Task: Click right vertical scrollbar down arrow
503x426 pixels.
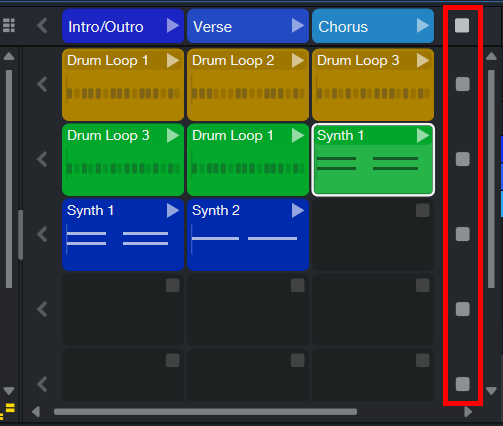Action: 491,391
